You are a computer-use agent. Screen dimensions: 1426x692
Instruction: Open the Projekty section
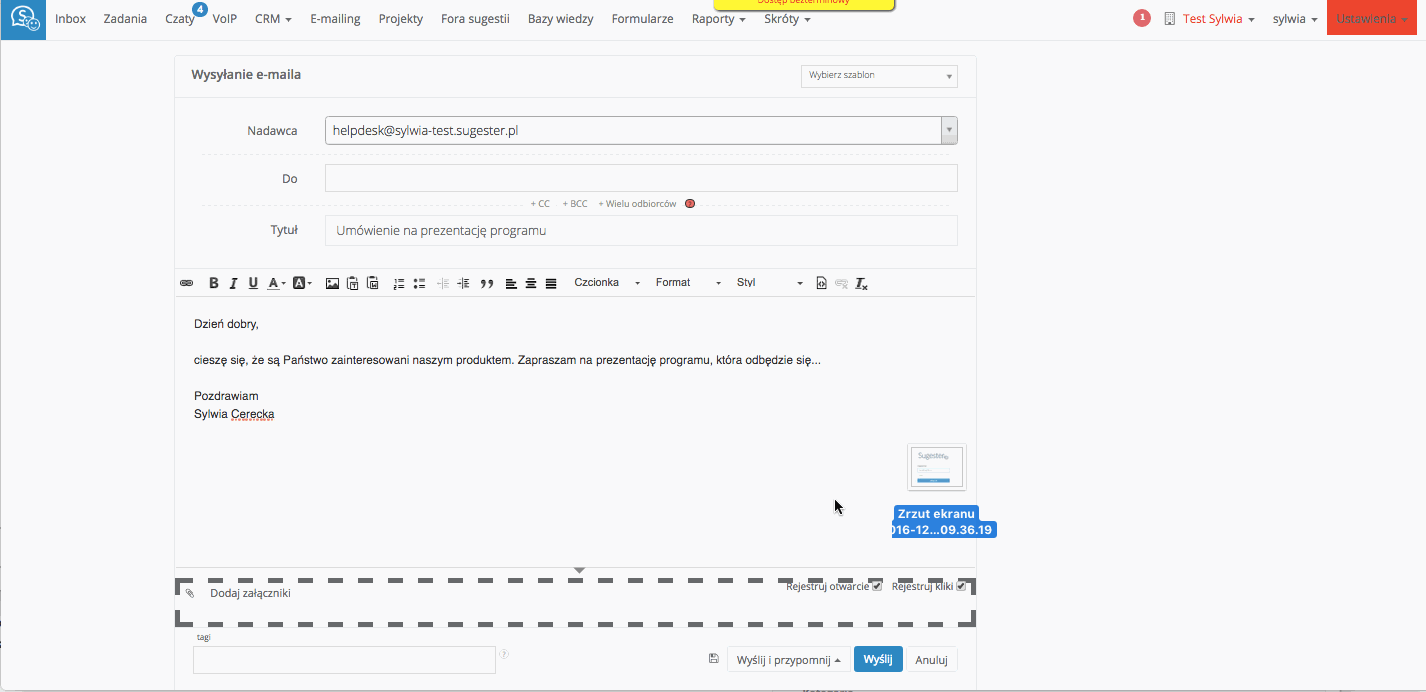(x=400, y=19)
